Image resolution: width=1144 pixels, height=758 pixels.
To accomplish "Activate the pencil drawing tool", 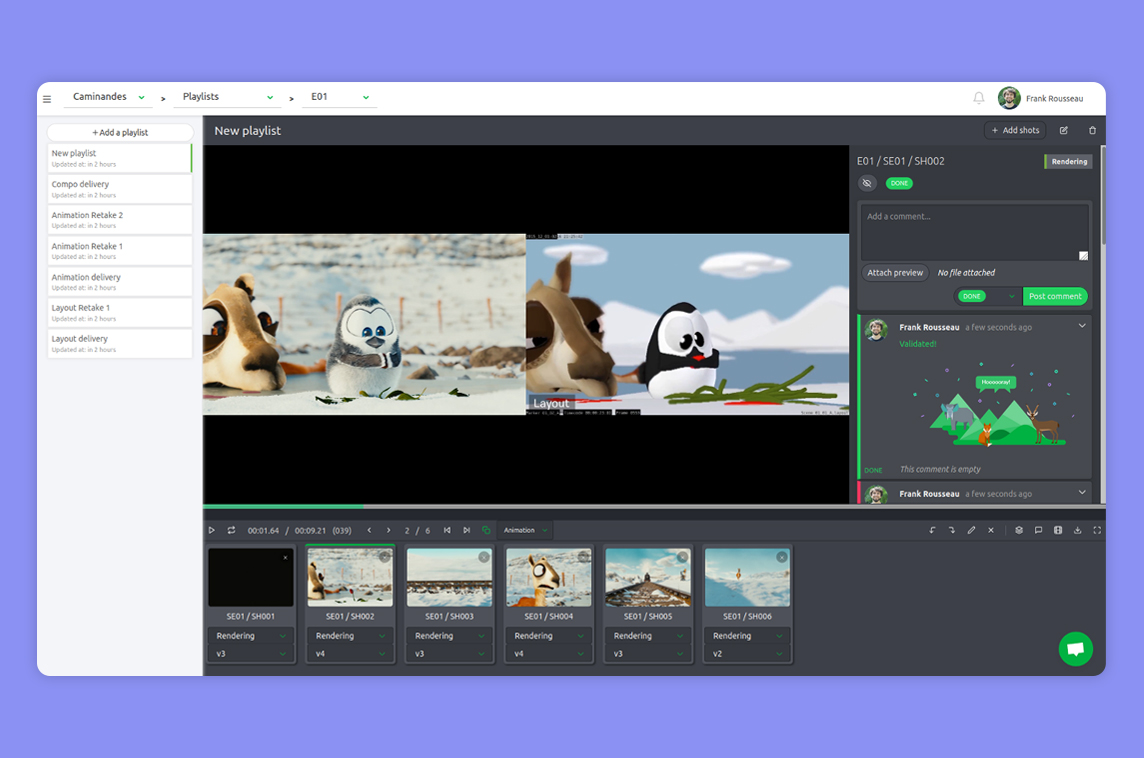I will 971,530.
